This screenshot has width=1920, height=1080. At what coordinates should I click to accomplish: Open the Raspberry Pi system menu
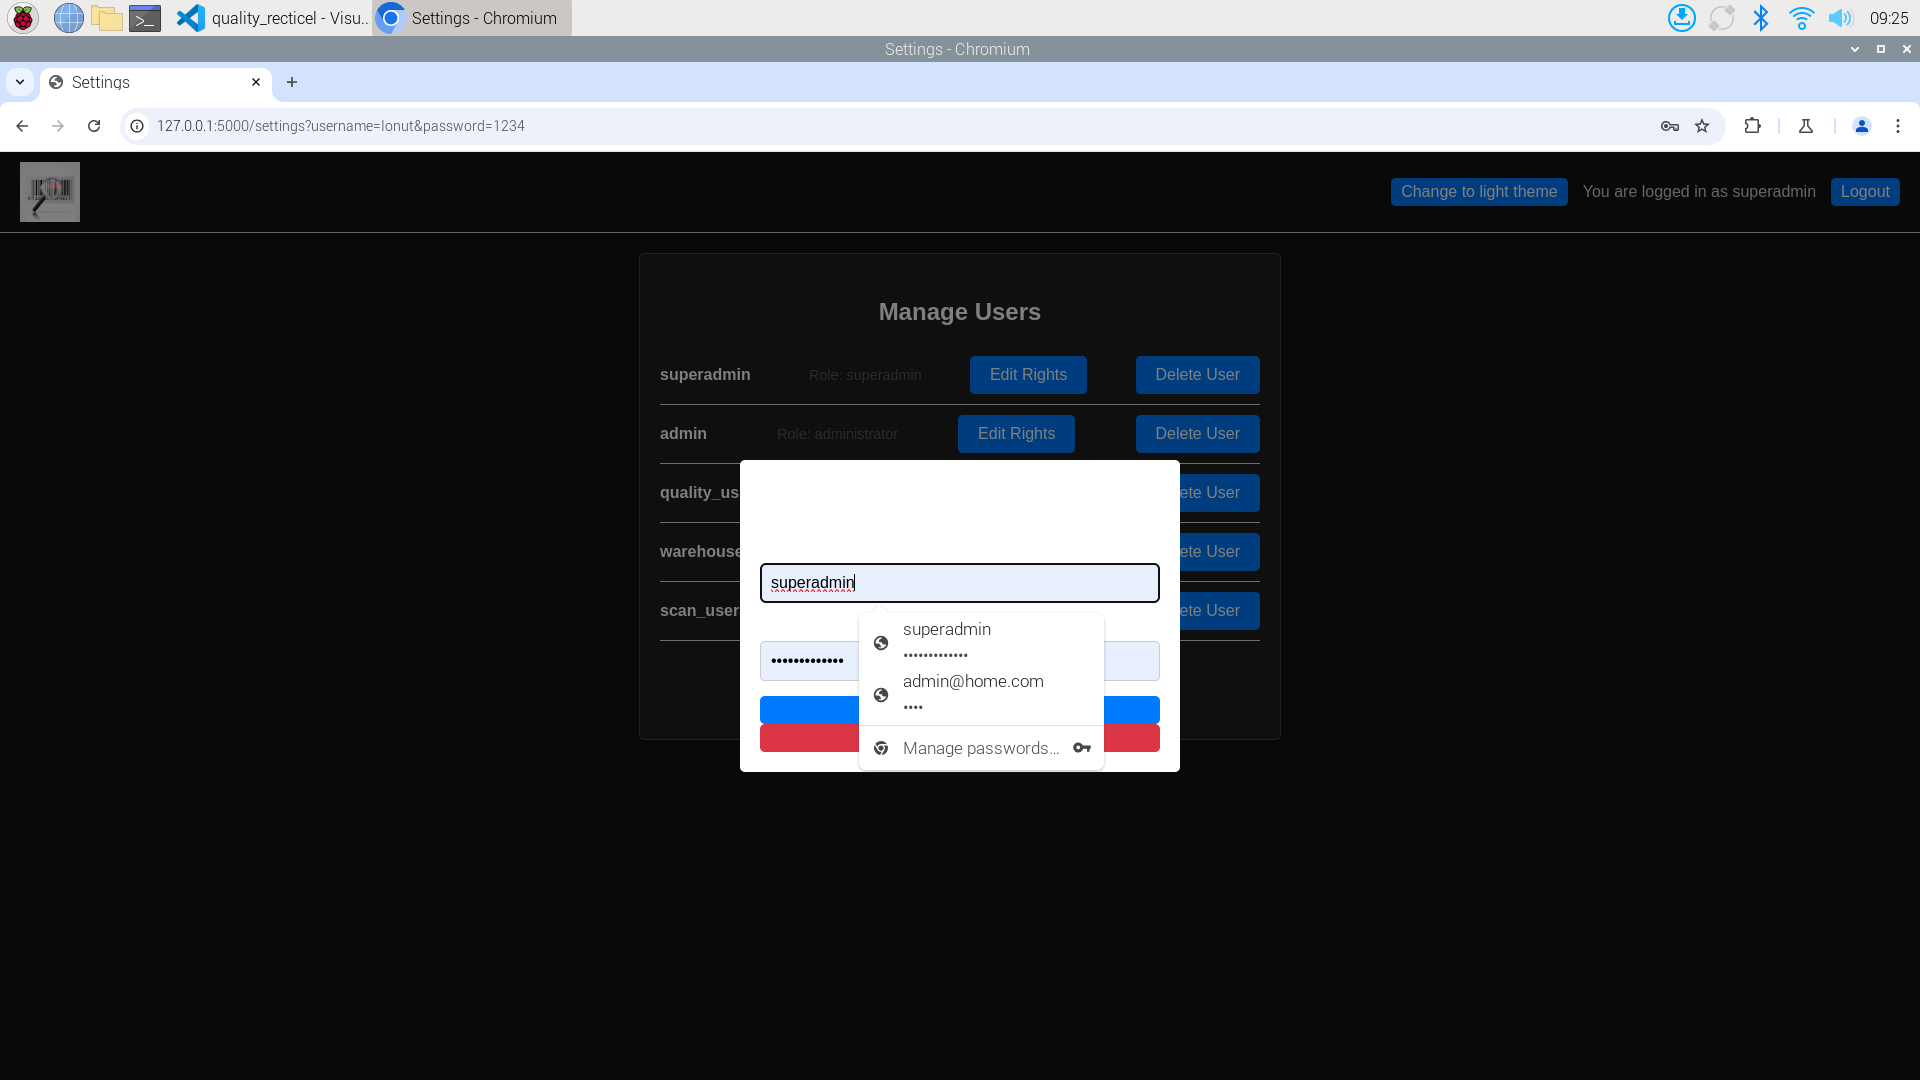(23, 18)
